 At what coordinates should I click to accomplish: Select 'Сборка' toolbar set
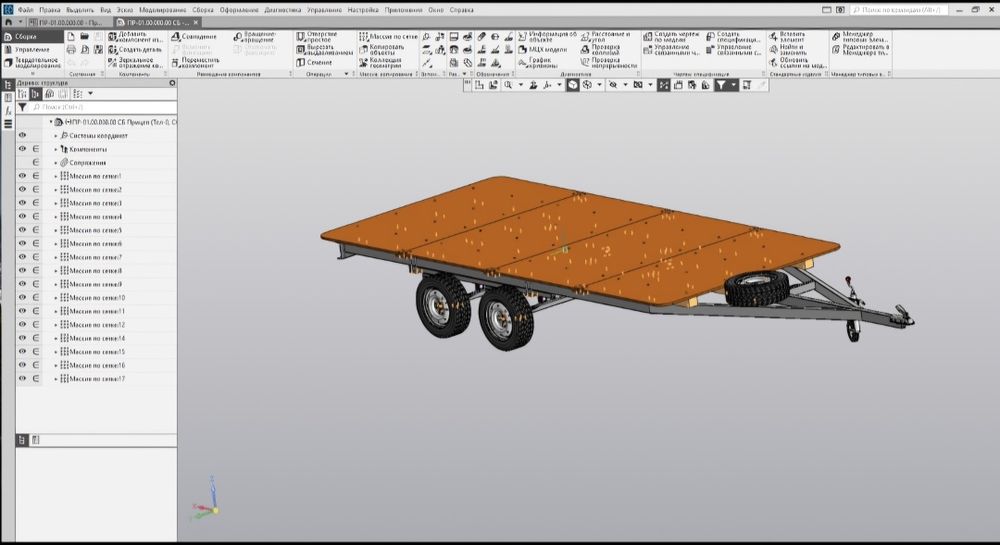pos(32,37)
